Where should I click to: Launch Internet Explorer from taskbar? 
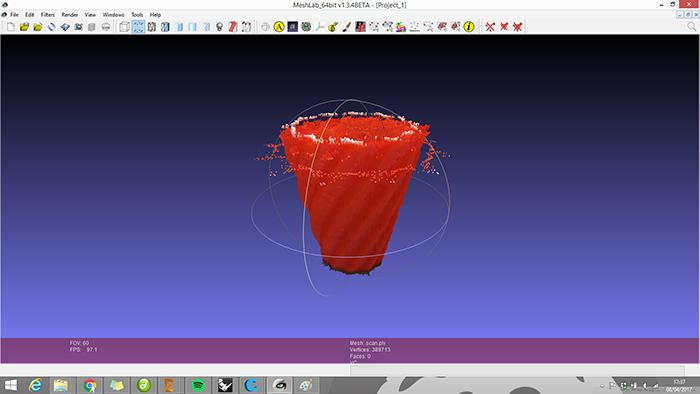point(35,385)
